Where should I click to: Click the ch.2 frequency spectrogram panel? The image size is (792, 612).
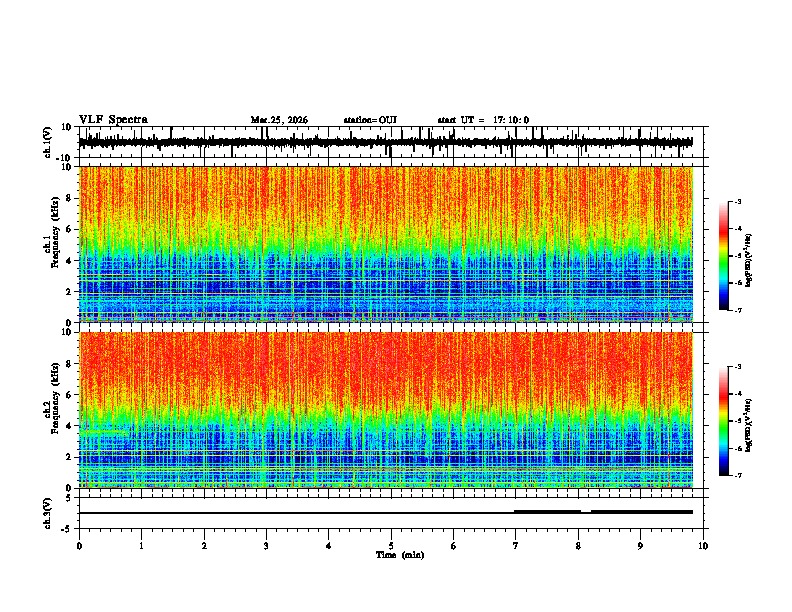[385, 410]
